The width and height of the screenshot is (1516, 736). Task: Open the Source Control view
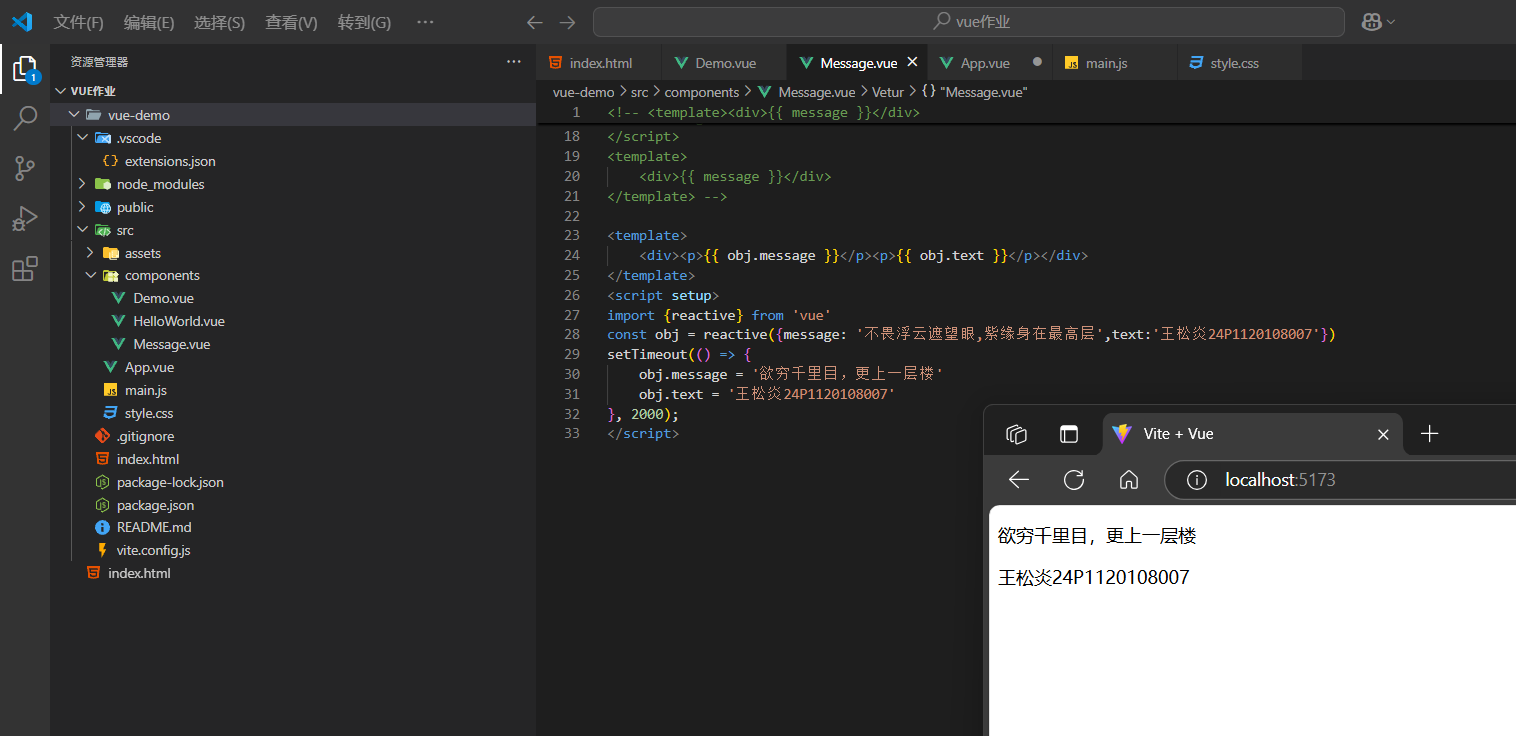coord(25,169)
